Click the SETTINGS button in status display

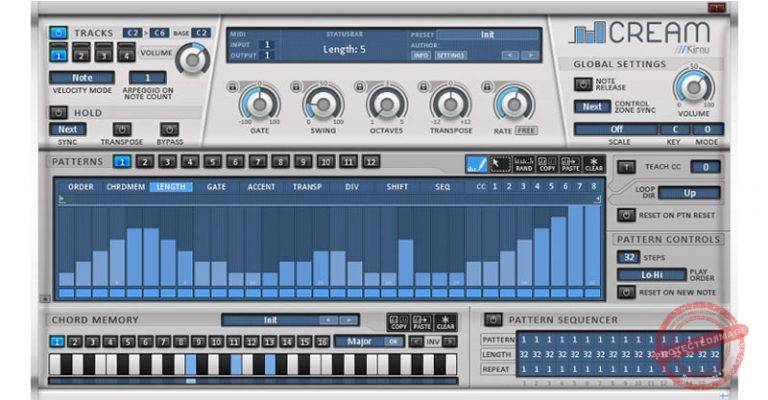click(450, 55)
